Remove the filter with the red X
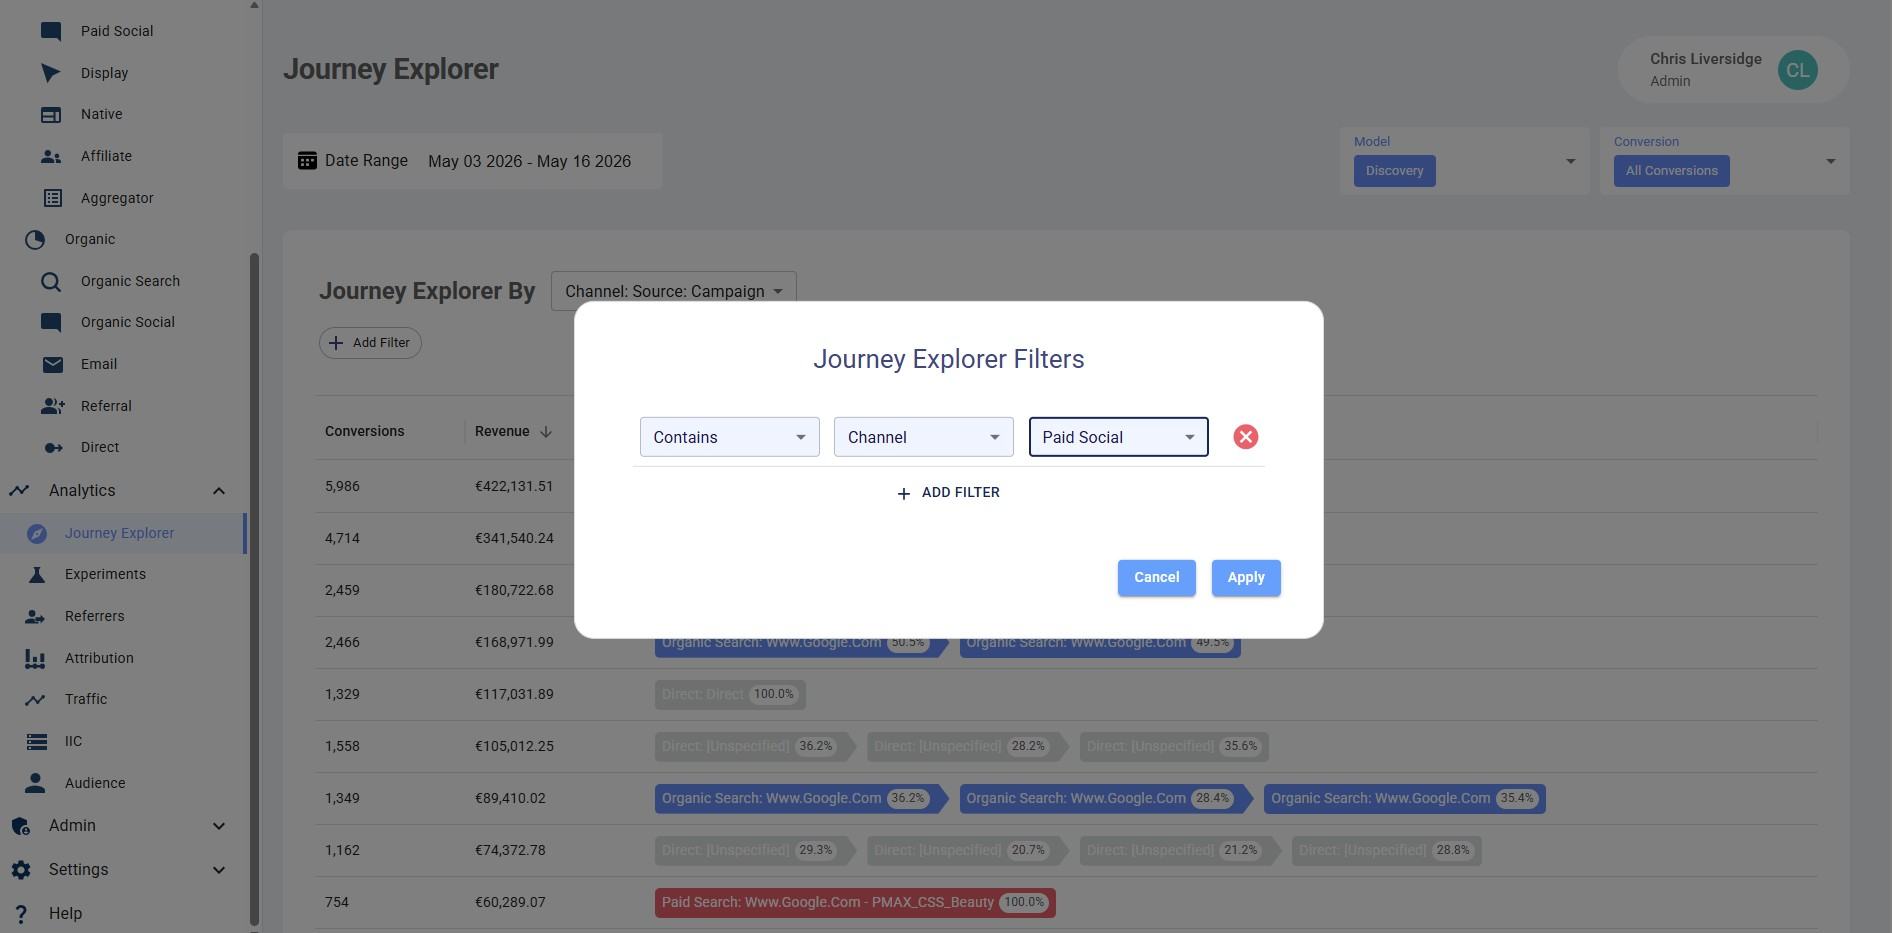 click(x=1245, y=437)
